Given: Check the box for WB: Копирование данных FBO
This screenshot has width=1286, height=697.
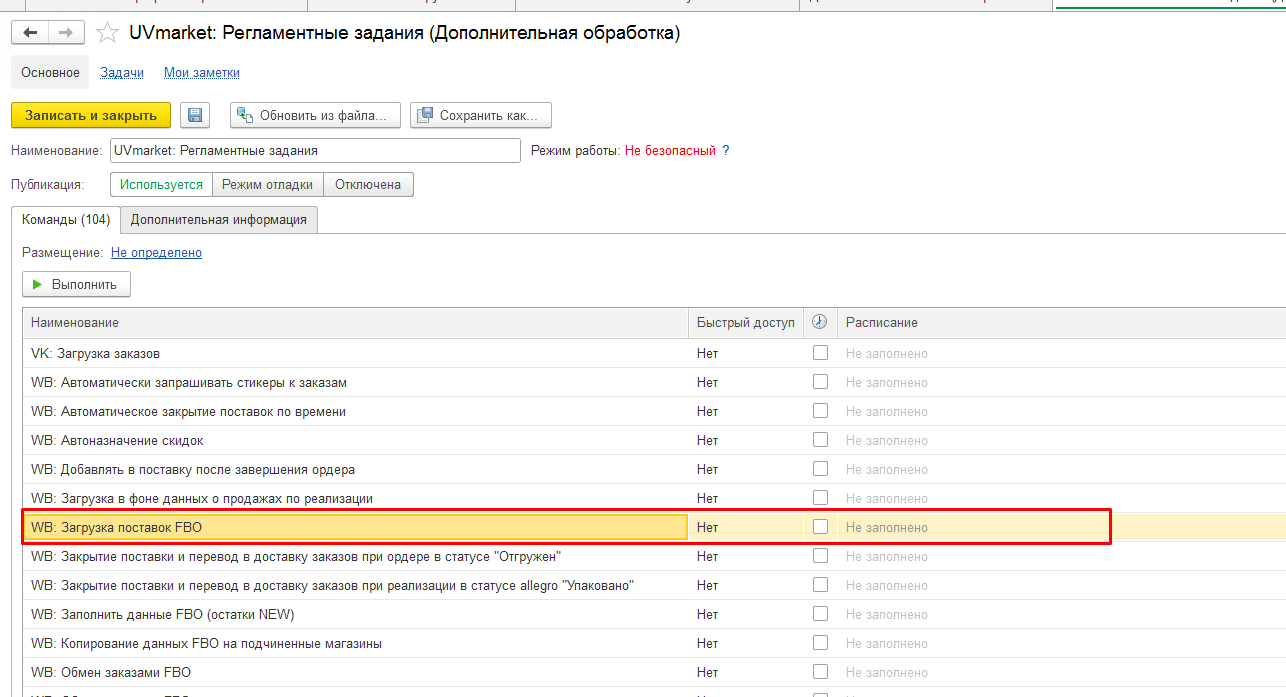Looking at the screenshot, I should point(820,643).
